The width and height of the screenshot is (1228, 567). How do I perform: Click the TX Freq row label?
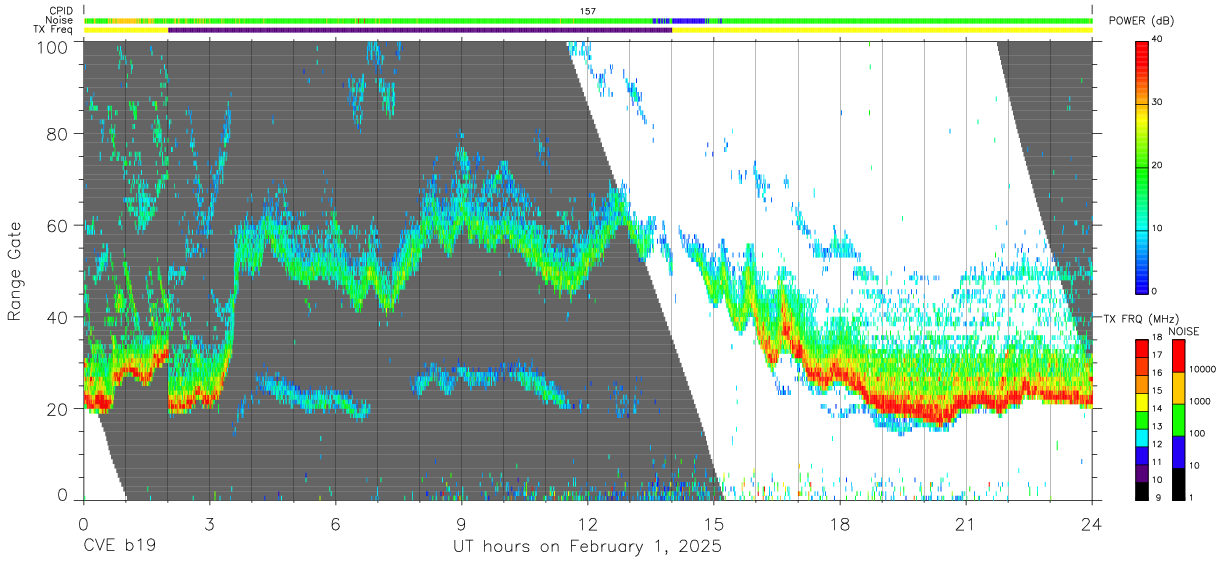53,29
